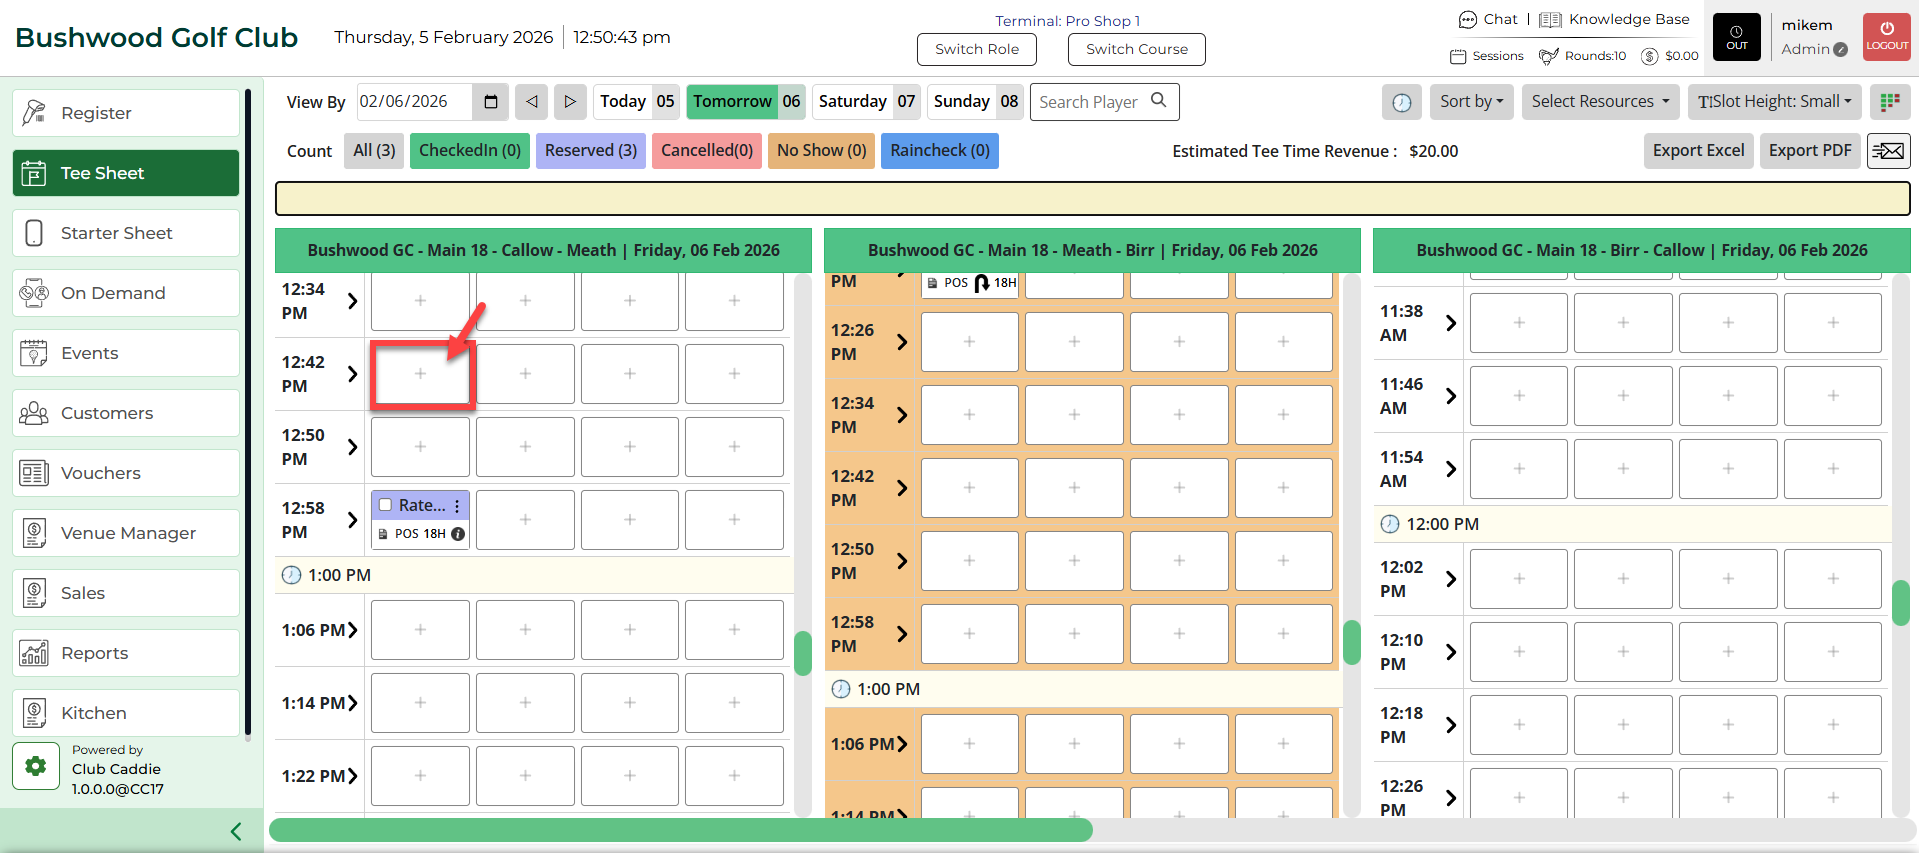
Task: Open the green settings gear icon
Action: pos(36,767)
